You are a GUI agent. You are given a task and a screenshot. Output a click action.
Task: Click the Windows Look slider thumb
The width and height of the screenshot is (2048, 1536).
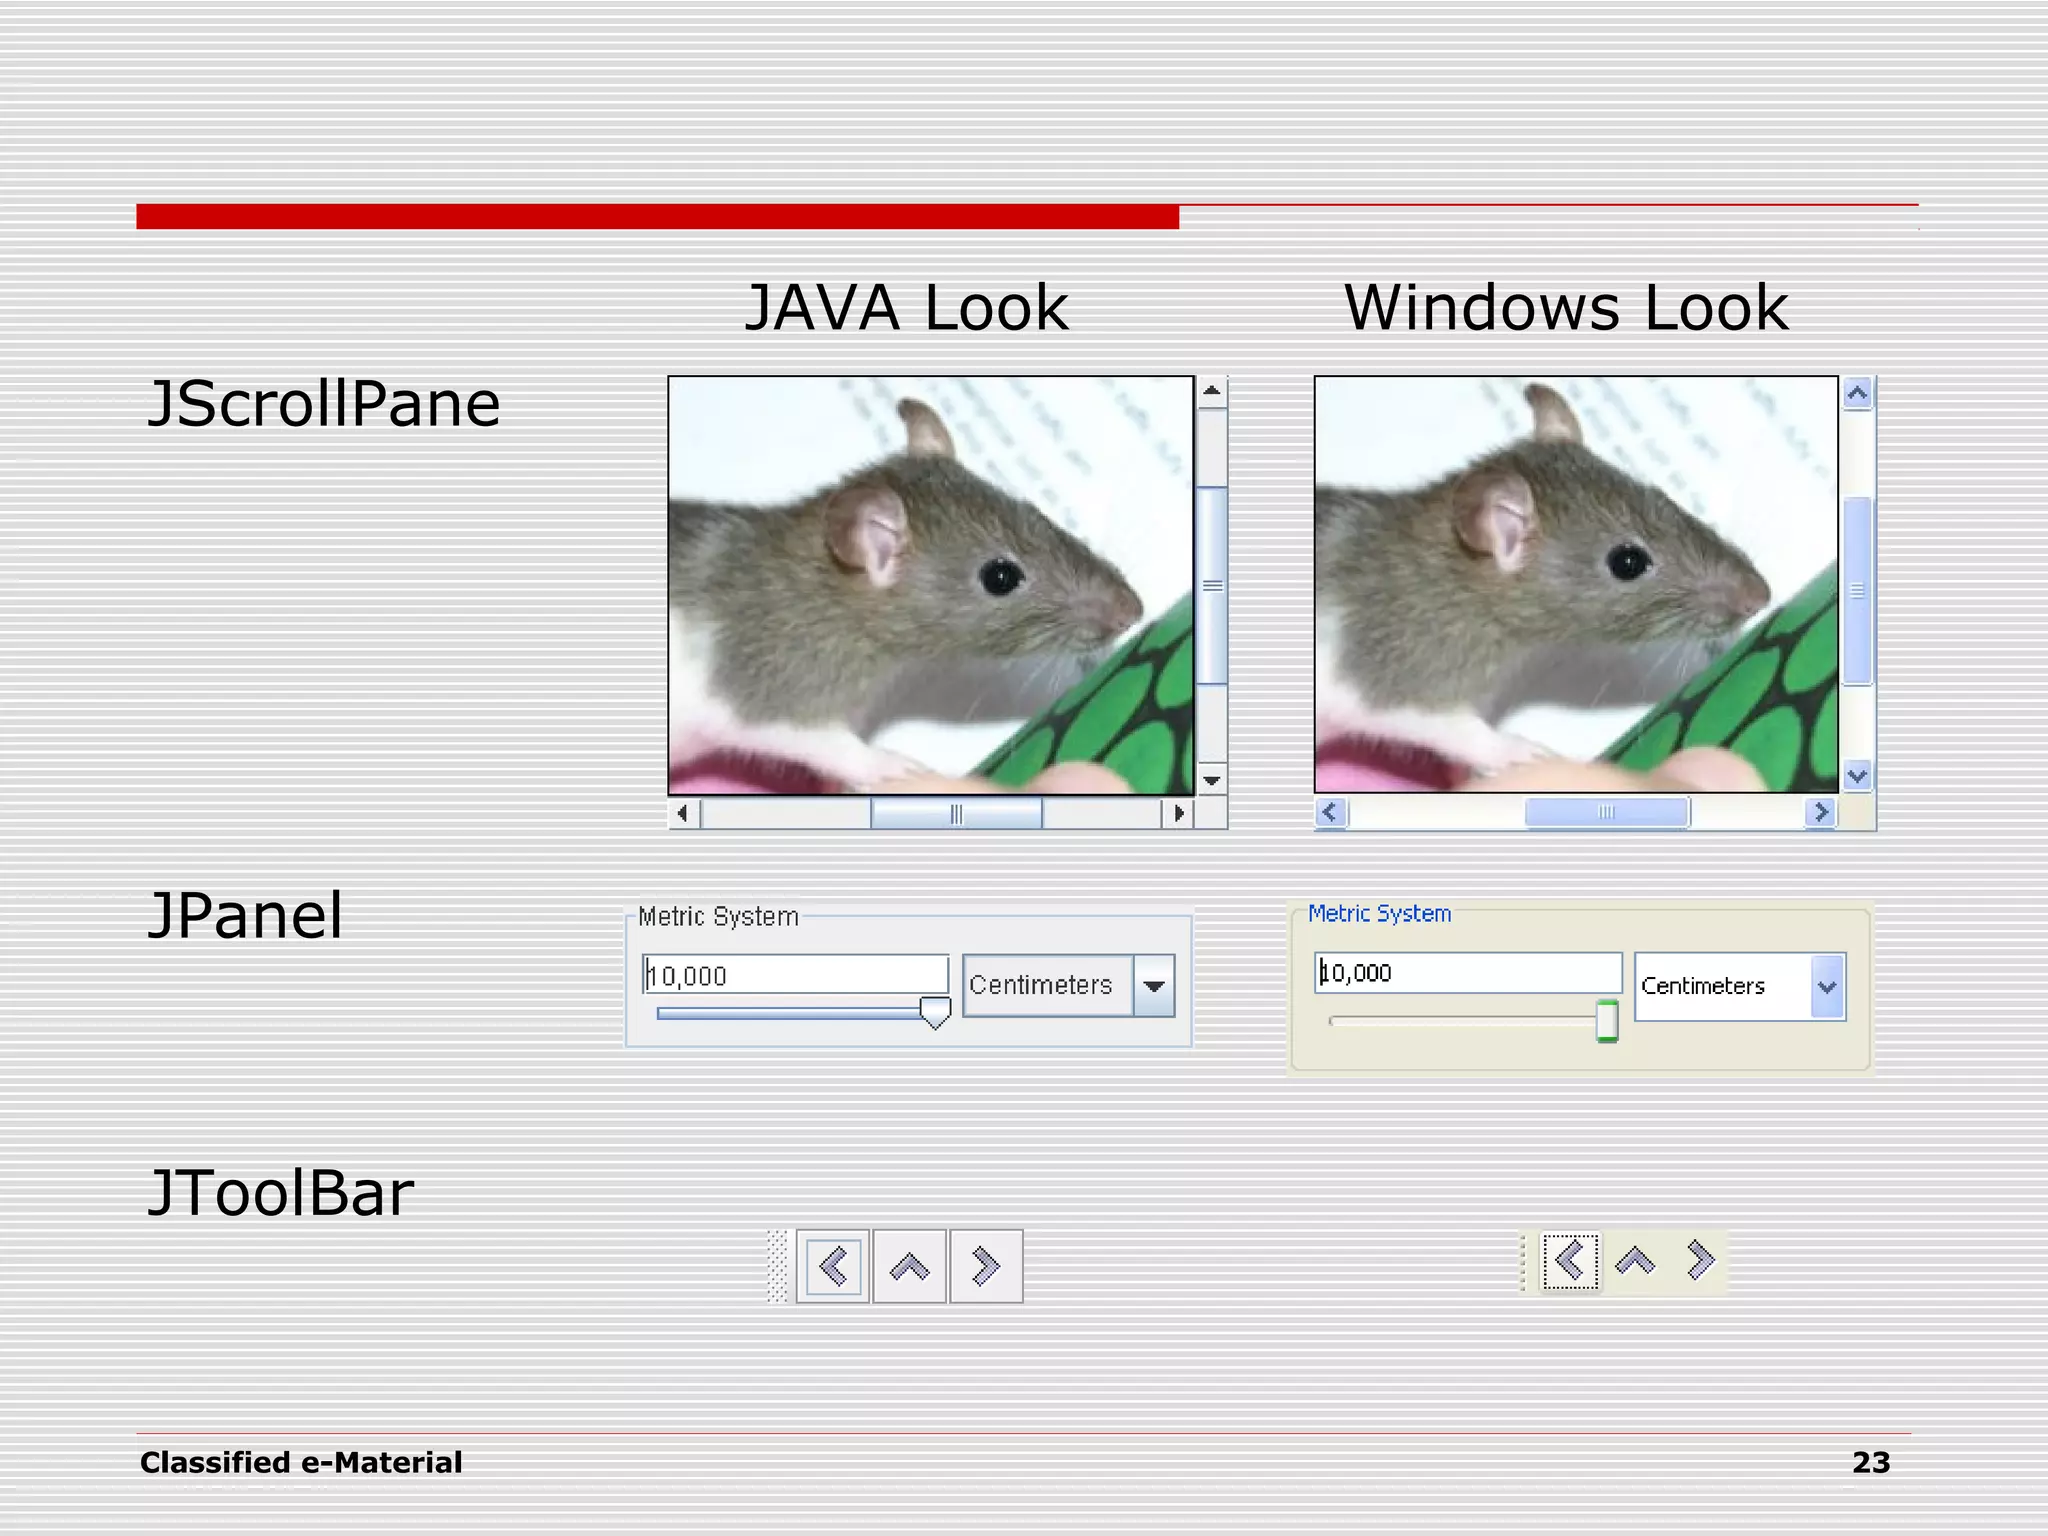[x=1607, y=1021]
